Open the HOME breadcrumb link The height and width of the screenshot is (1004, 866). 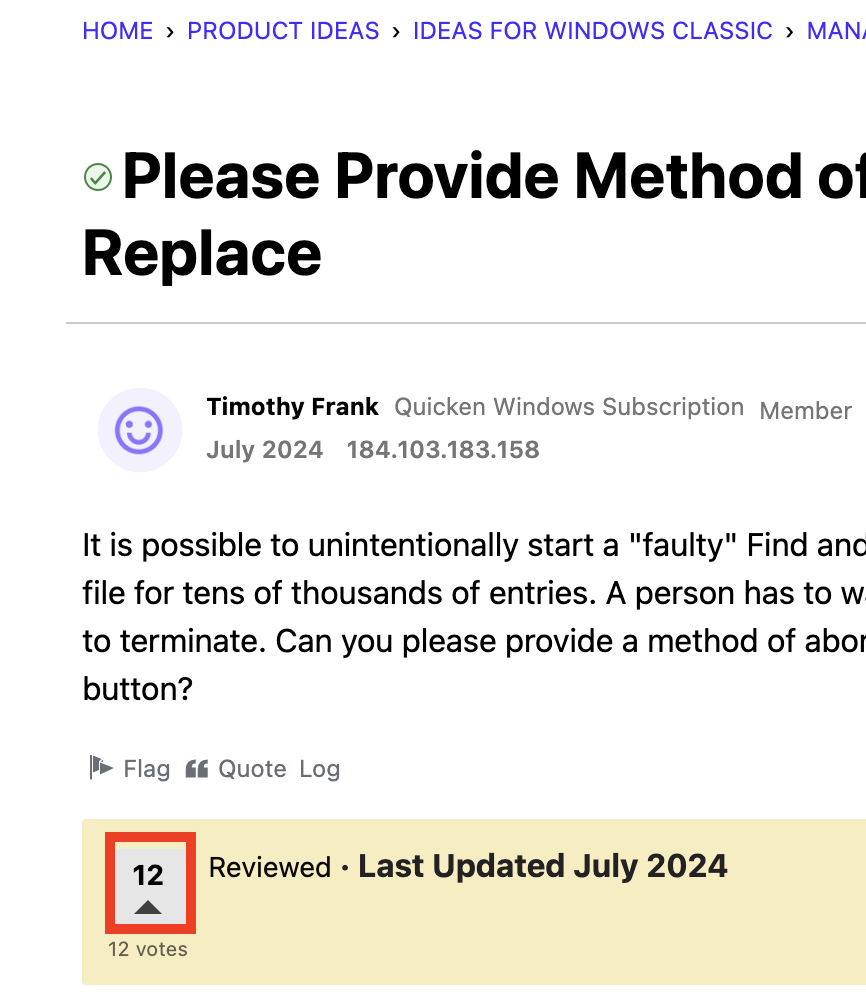[117, 31]
